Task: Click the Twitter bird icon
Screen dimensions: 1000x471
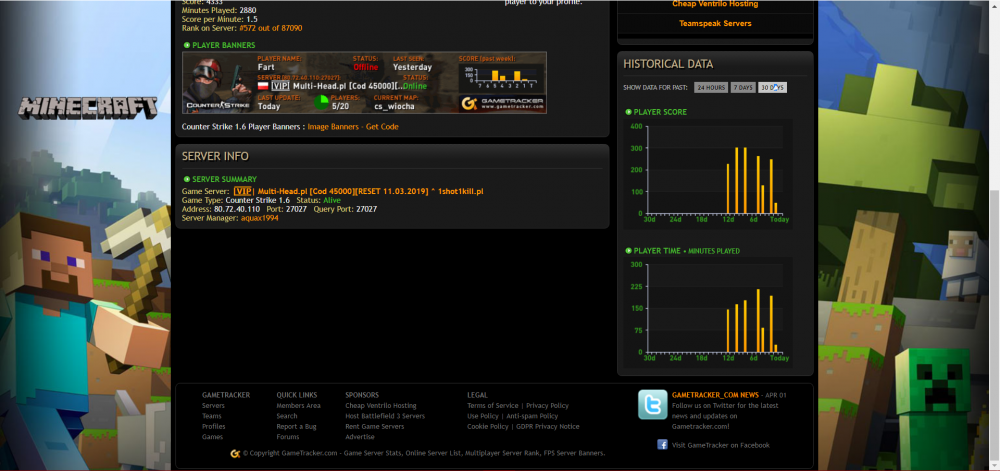Action: 652,404
